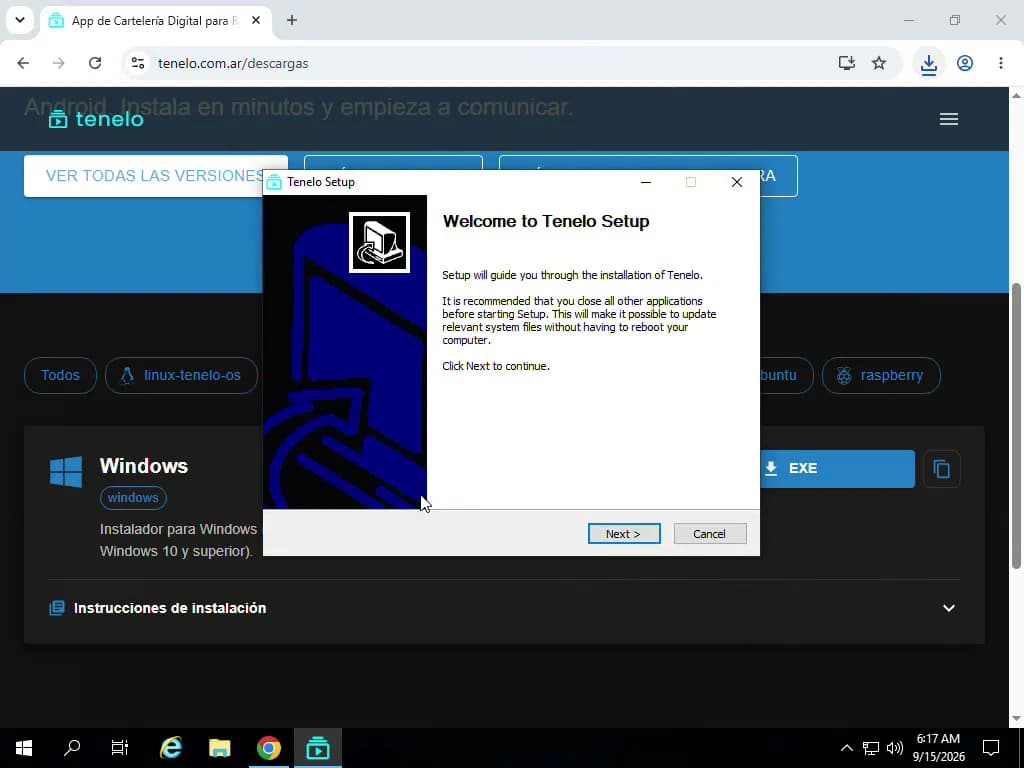Expand Instrucciones de instalación

pyautogui.click(x=504, y=608)
